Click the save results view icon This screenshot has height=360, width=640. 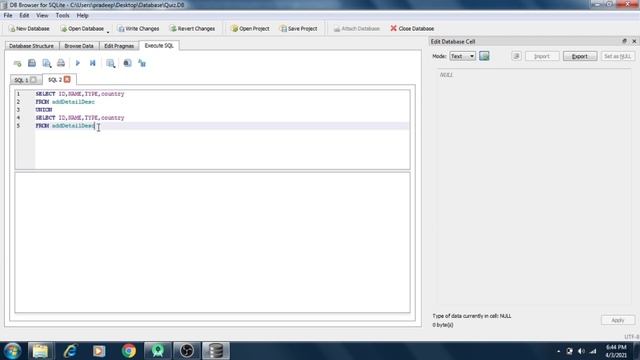point(110,63)
